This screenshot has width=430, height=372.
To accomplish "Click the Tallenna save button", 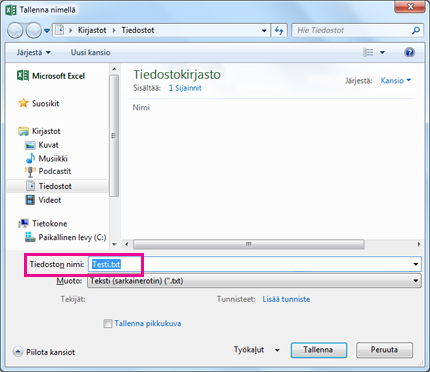I will [x=319, y=350].
